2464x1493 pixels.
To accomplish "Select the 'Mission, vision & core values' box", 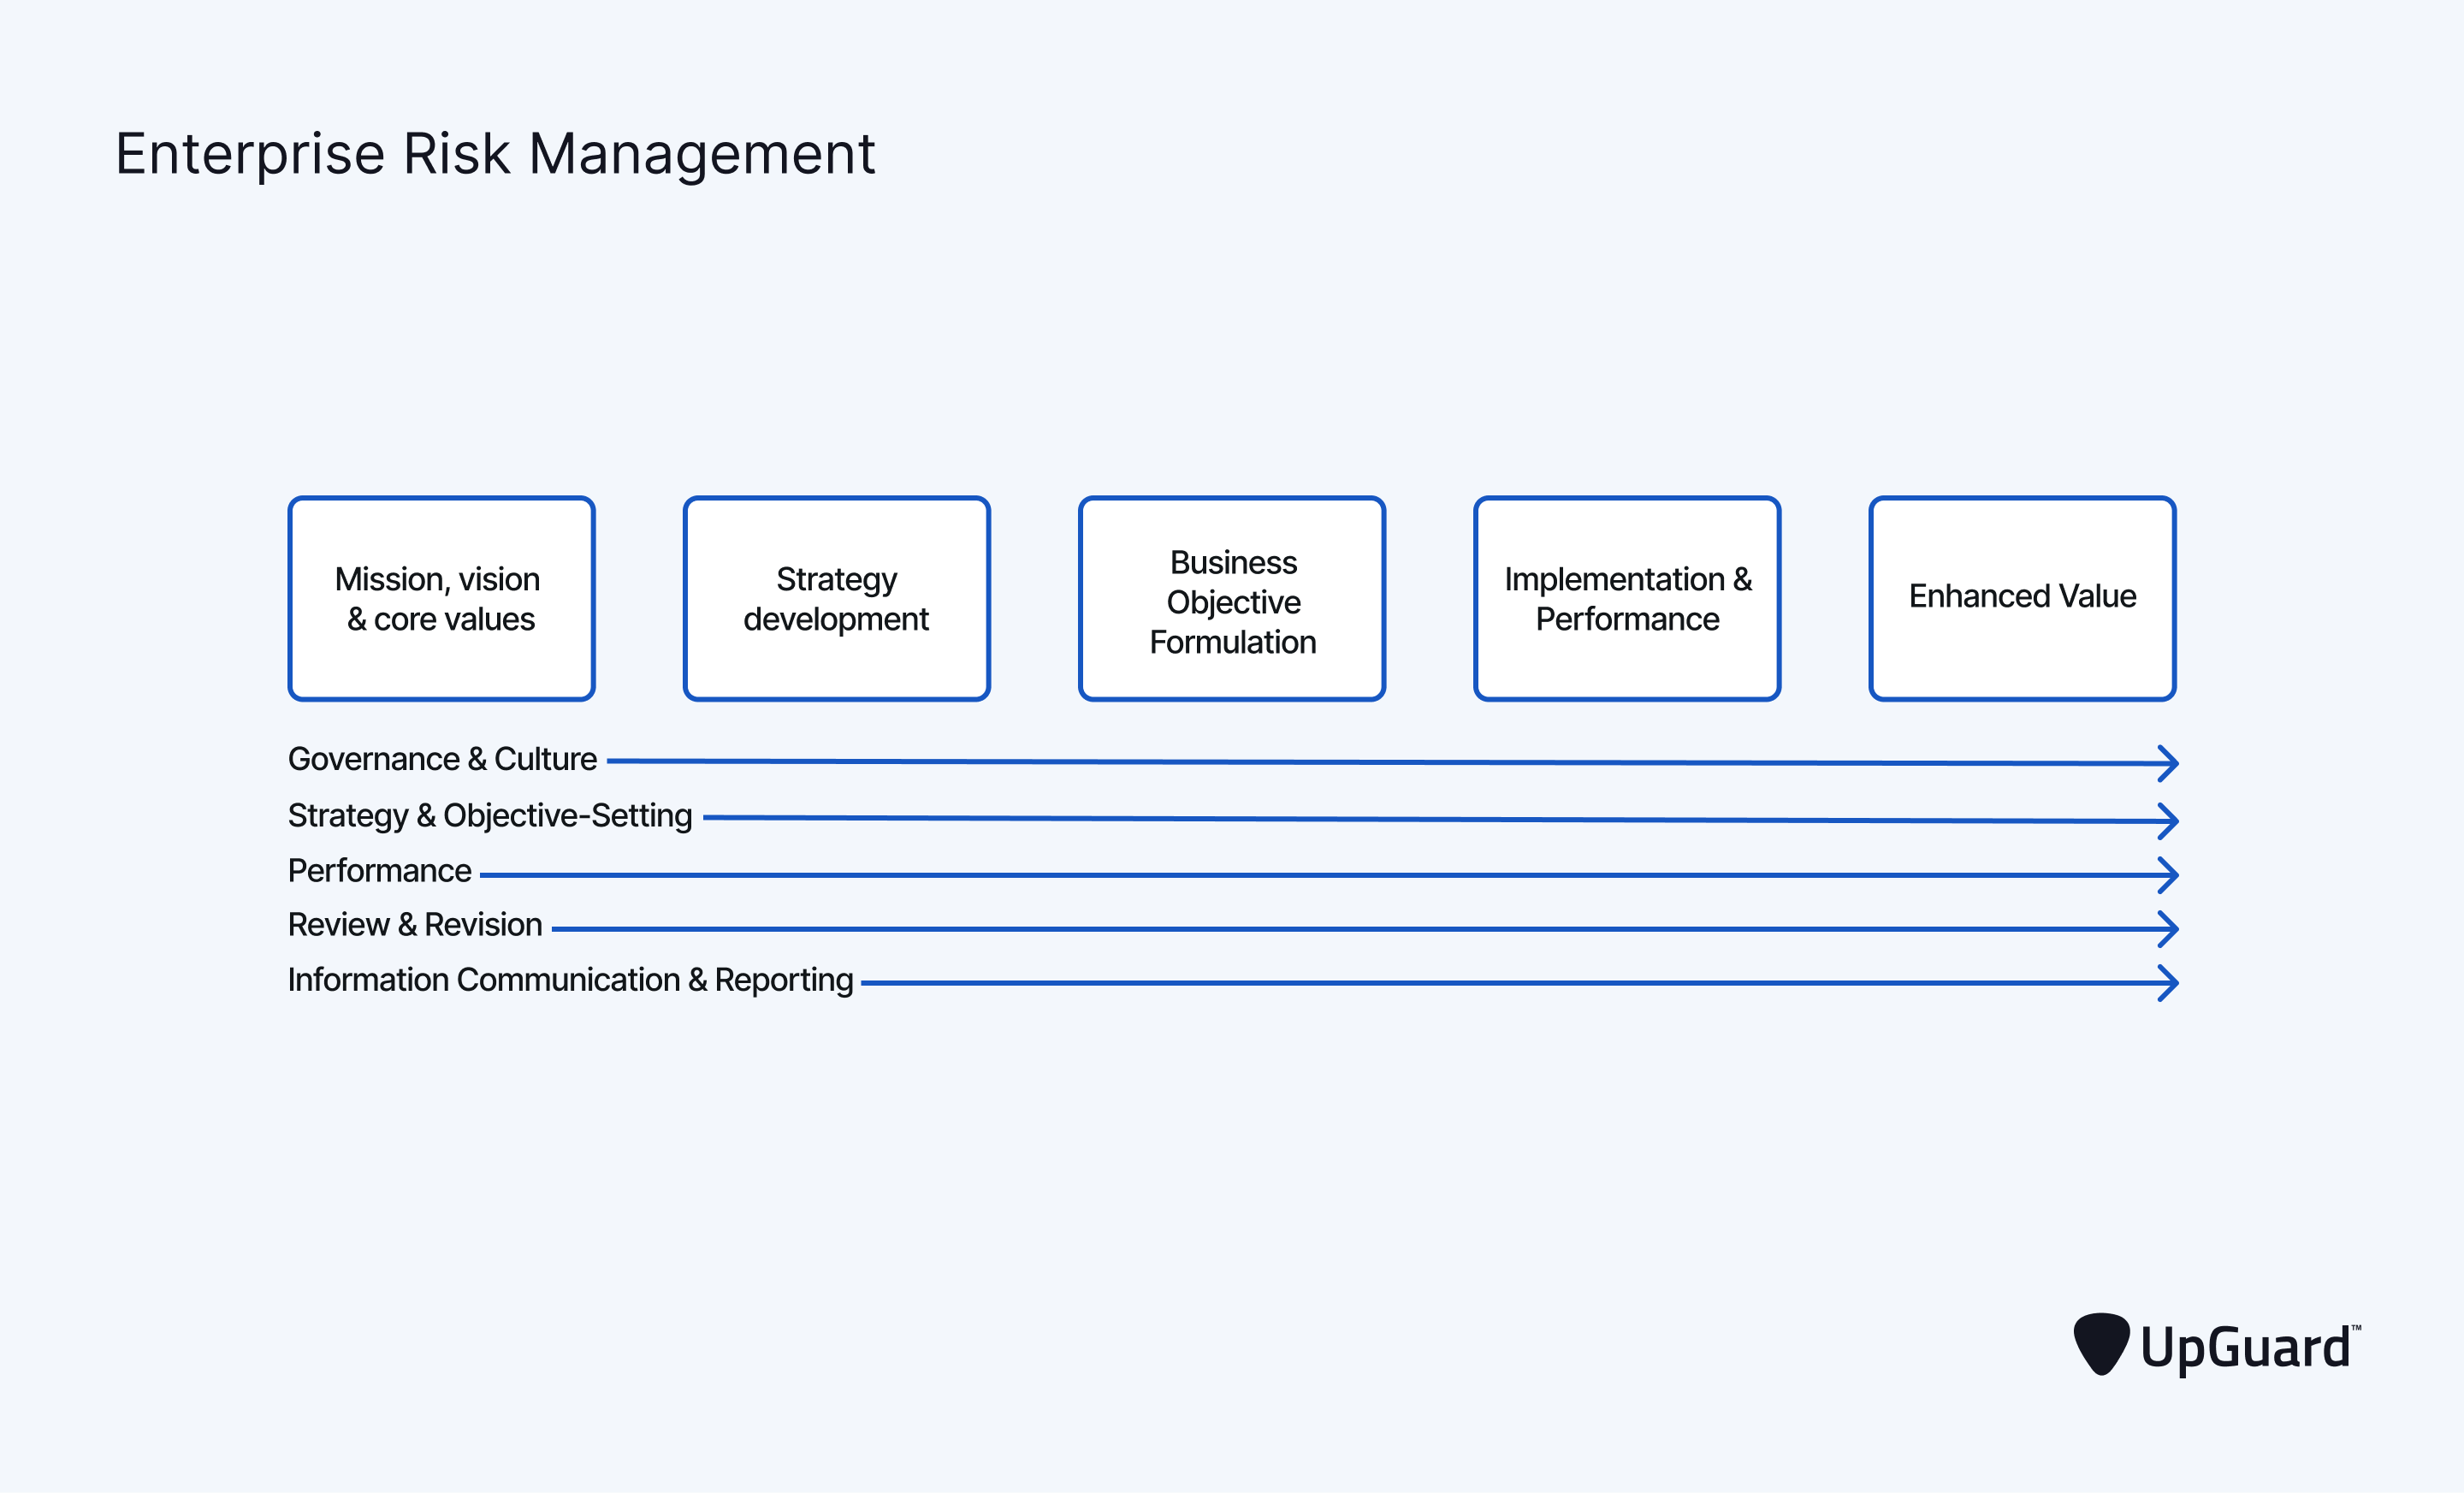I will click(x=441, y=598).
